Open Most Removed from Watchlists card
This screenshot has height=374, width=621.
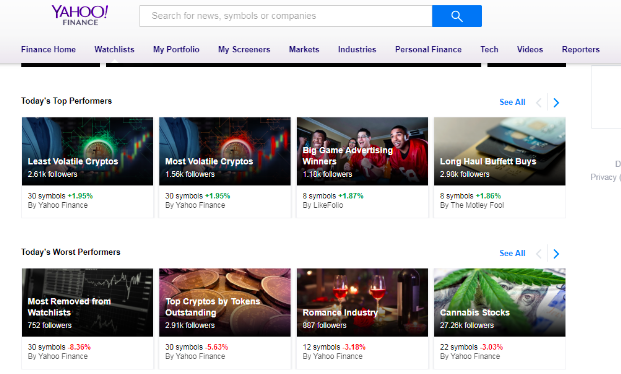pos(87,319)
